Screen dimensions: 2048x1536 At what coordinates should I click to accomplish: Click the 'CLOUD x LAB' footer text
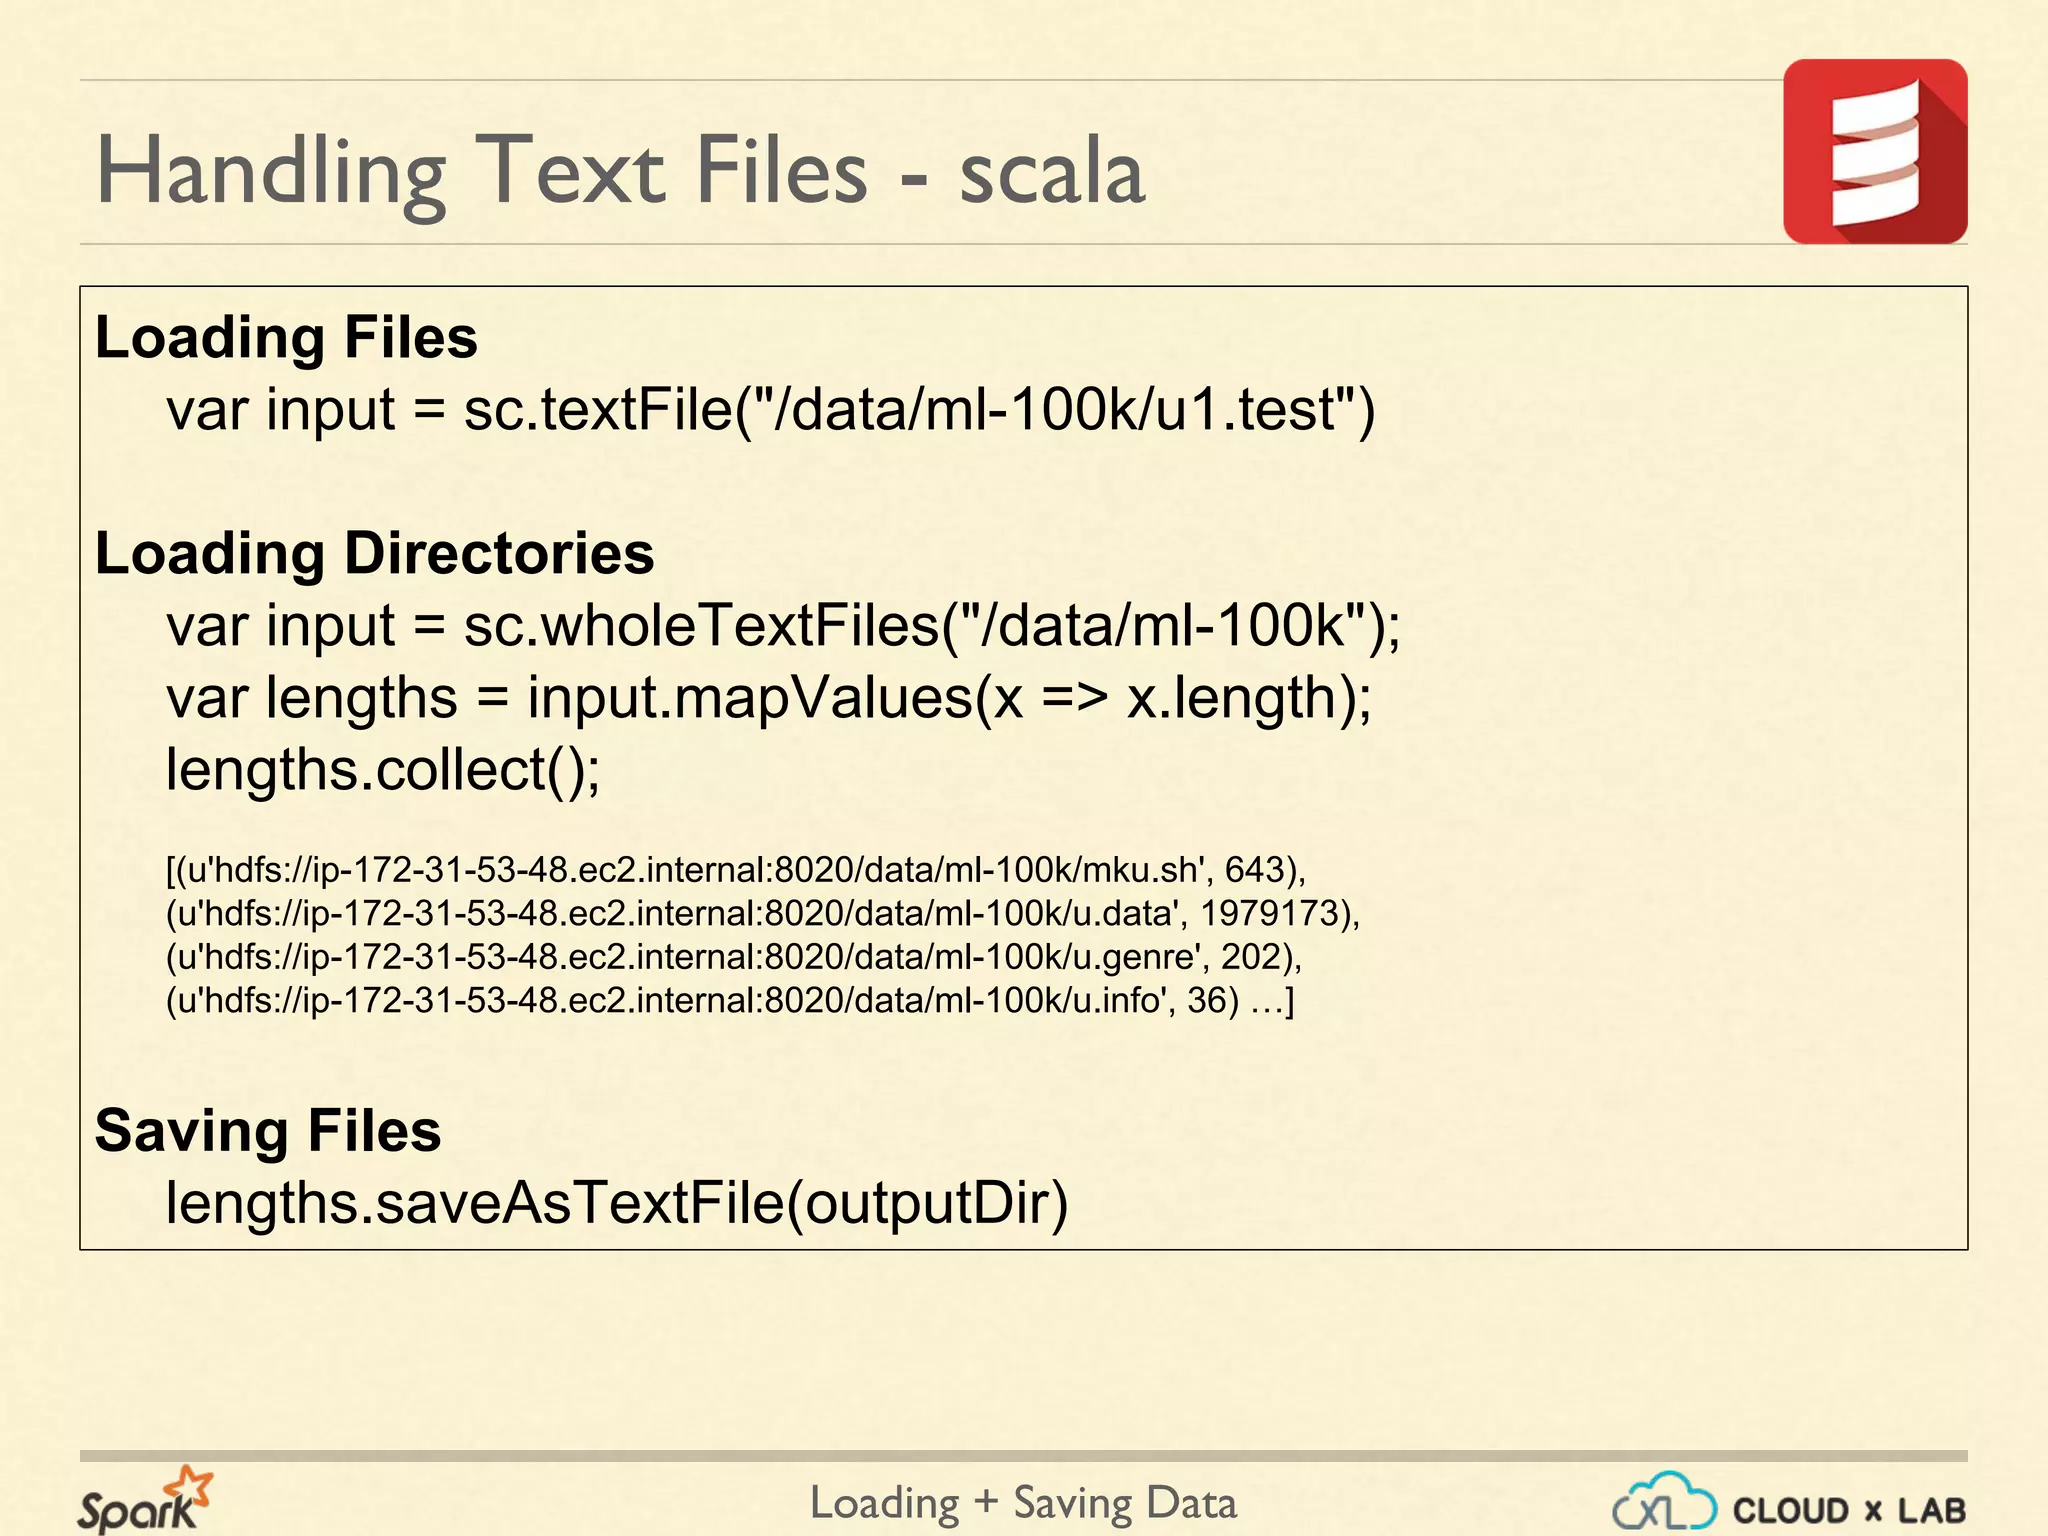point(1849,1510)
